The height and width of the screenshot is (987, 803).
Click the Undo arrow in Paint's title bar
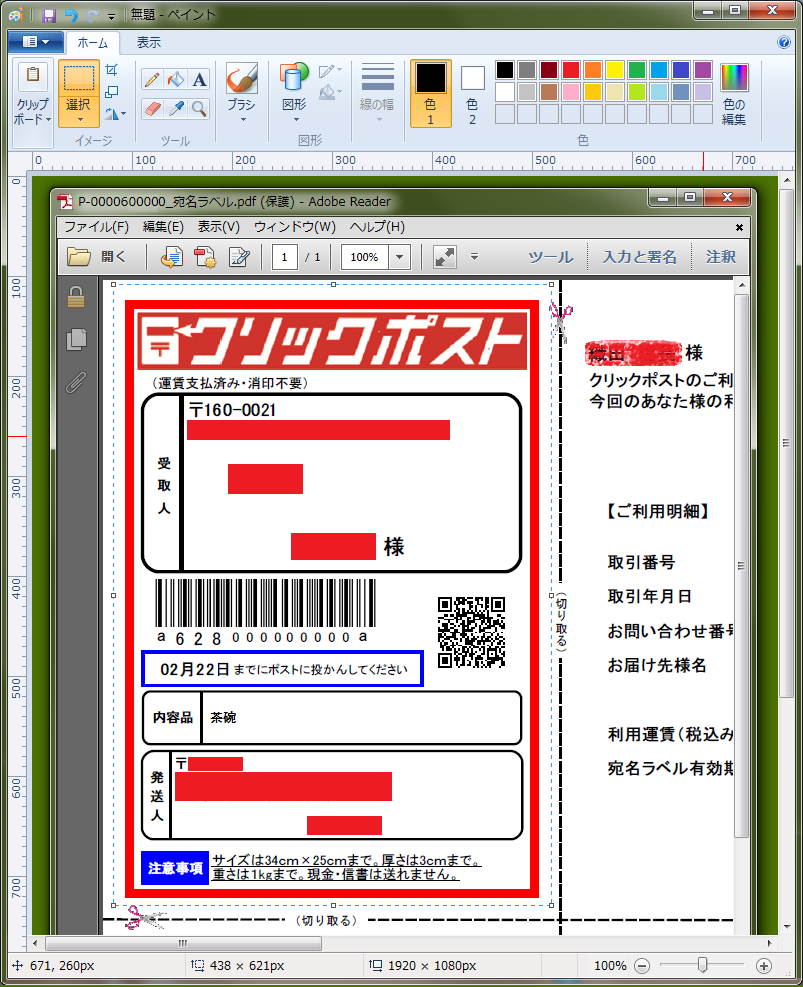click(x=71, y=15)
